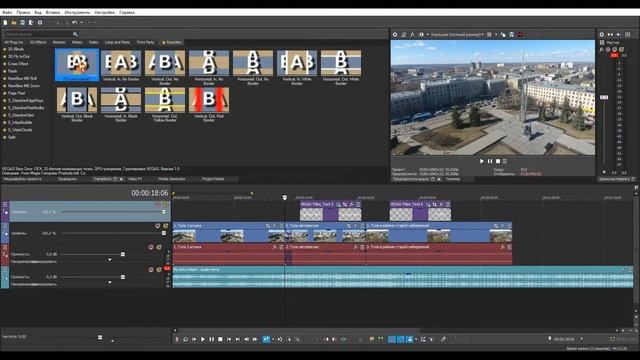Screen dimensions: 640x360
Task: Solo the second video track
Action: click(x=165, y=226)
